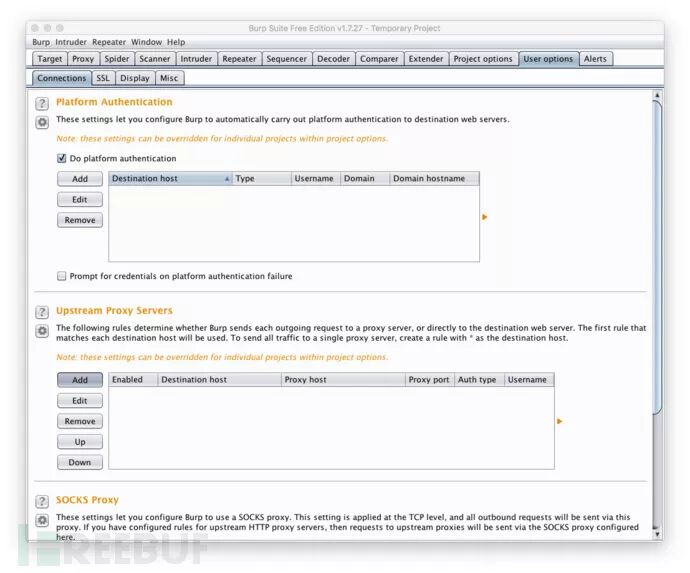
Task: Click the Enabled column header
Action: tap(133, 379)
